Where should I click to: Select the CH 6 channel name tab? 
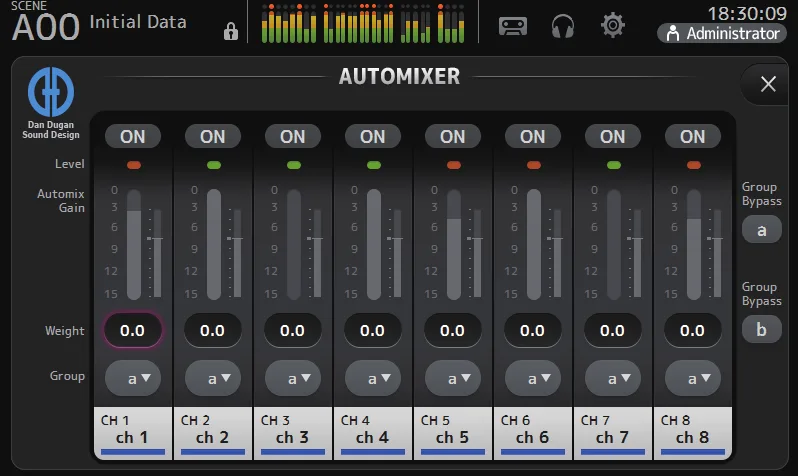532,433
